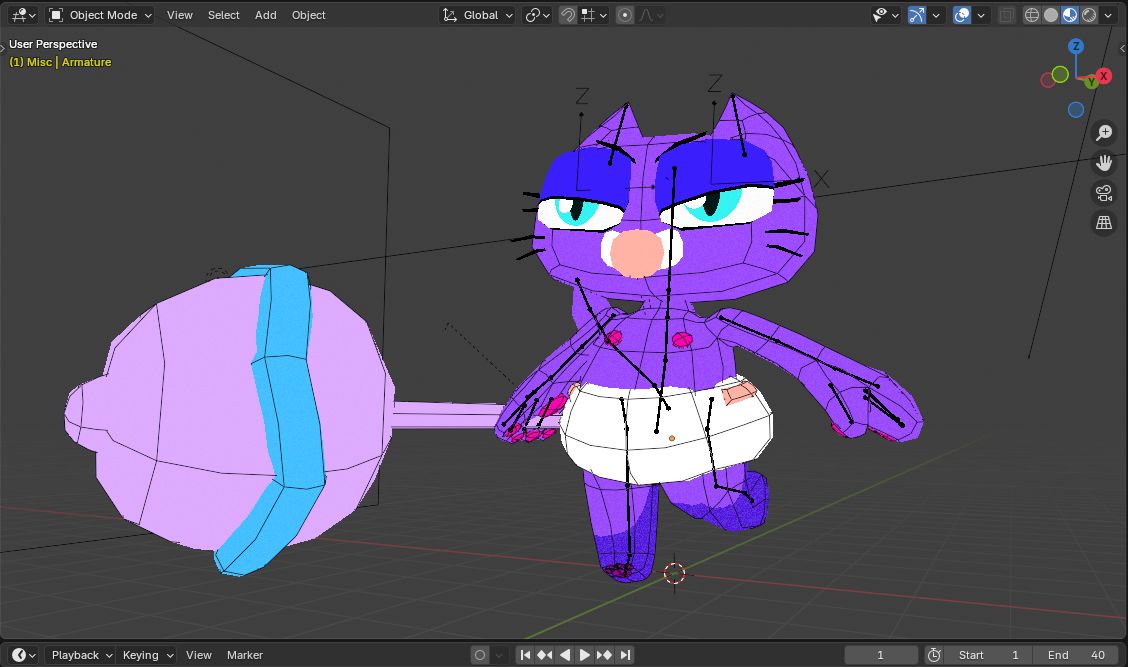Open the Playback popover
Viewport: 1128px width, 667px height.
[x=81, y=655]
